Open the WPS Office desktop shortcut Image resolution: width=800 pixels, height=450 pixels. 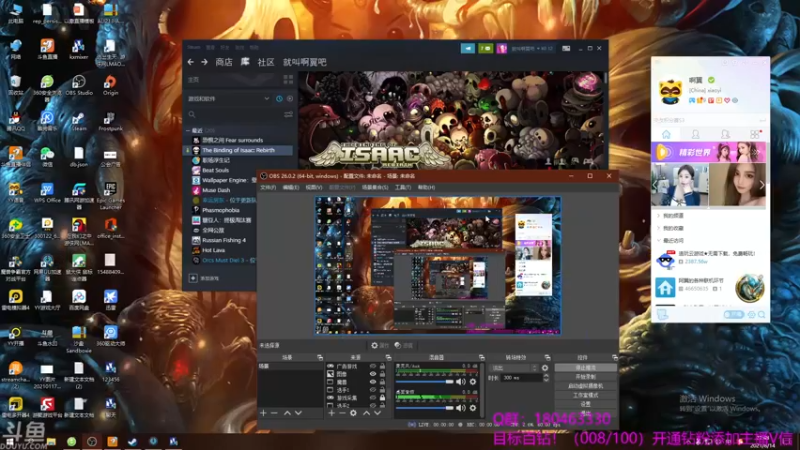(47, 193)
